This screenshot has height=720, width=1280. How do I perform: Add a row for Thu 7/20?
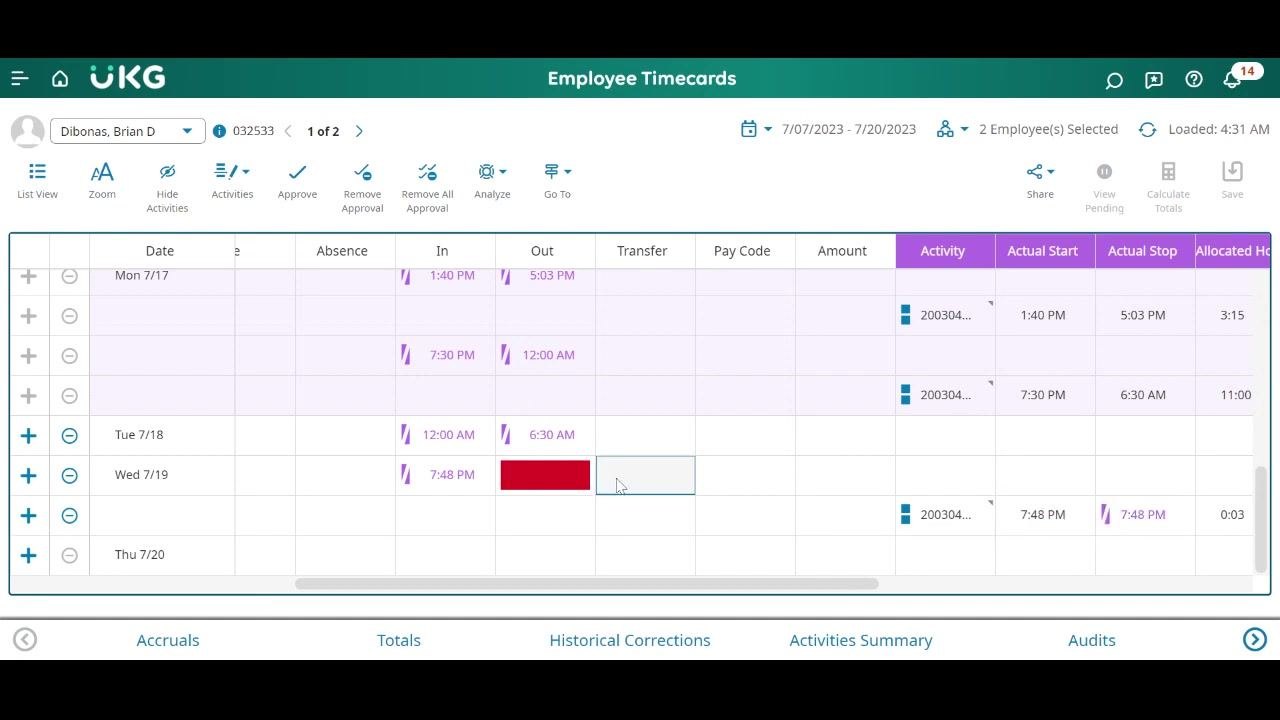point(28,555)
